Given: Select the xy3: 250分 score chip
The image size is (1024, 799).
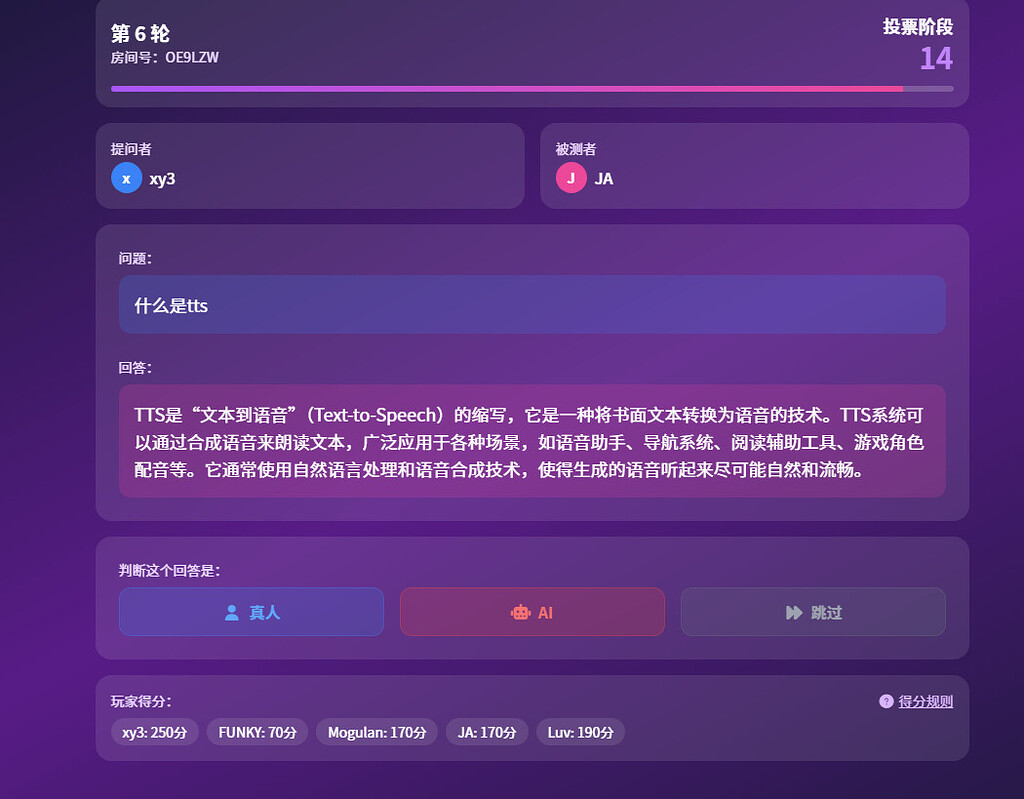Looking at the screenshot, I should point(155,732).
